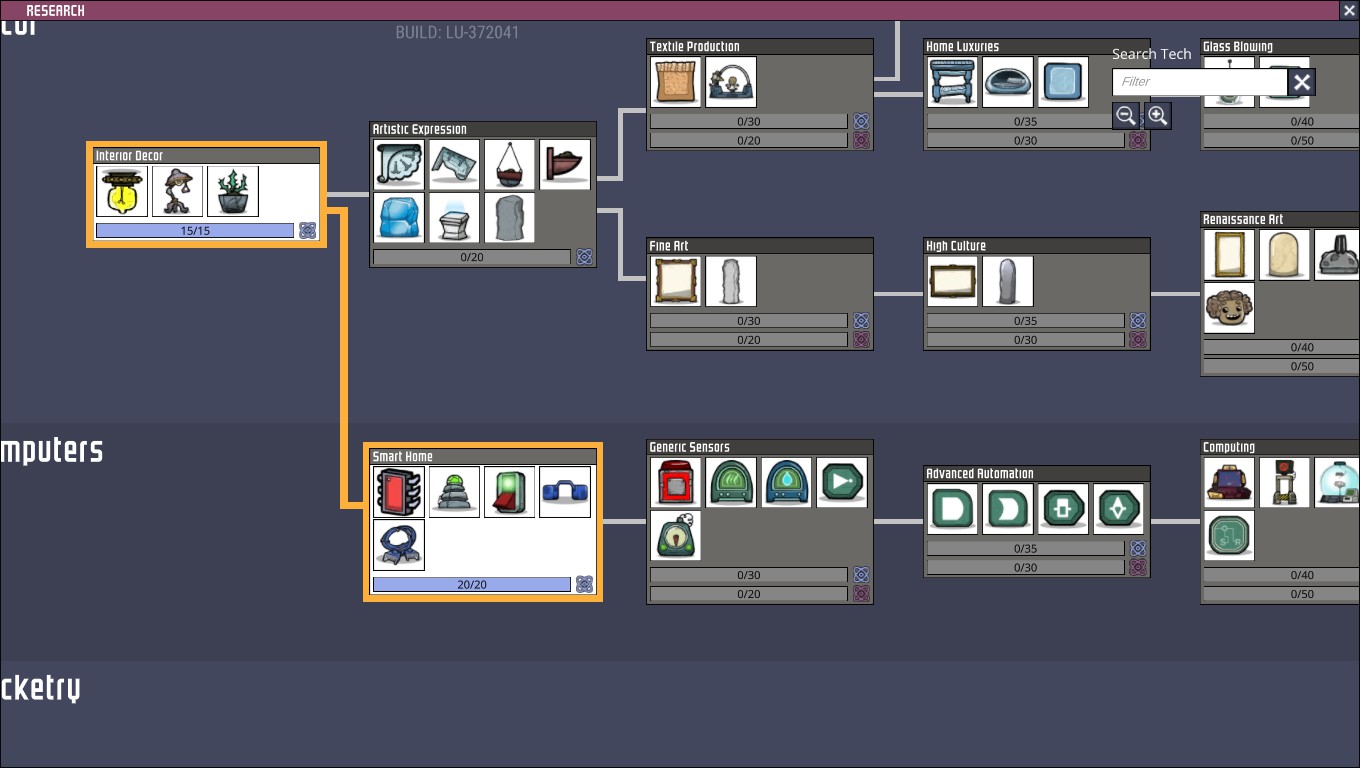Select the High Culture tech header
Image resolution: width=1360 pixels, height=768 pixels.
pos(1036,246)
